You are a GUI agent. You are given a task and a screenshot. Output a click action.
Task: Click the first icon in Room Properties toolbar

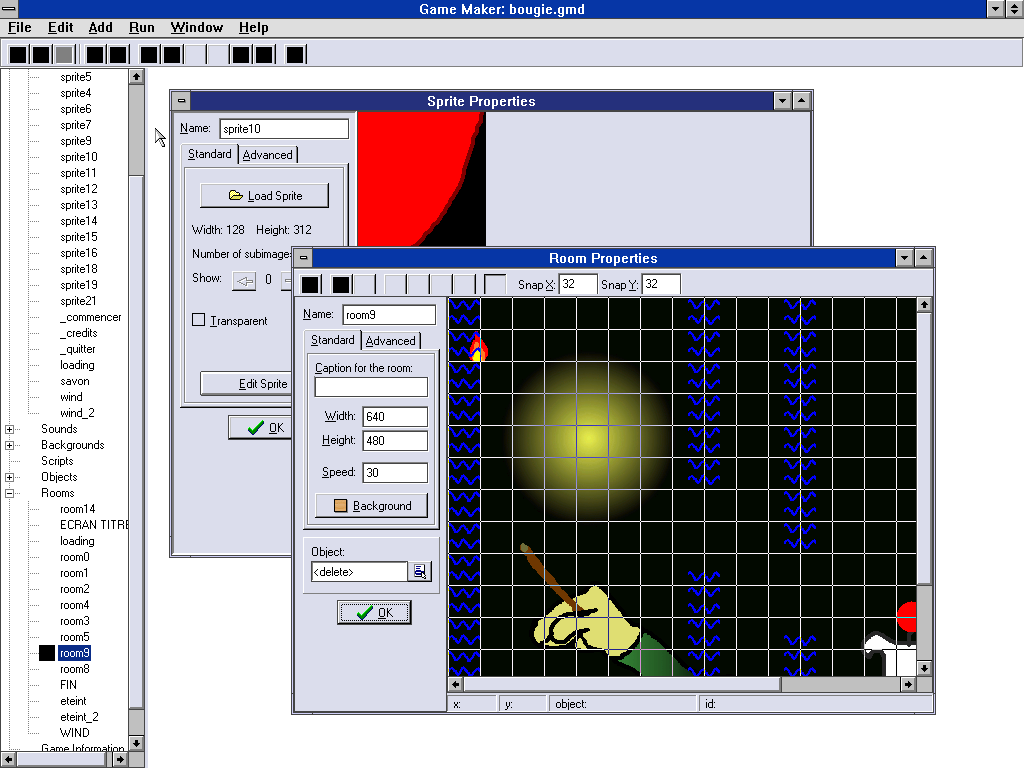[311, 285]
